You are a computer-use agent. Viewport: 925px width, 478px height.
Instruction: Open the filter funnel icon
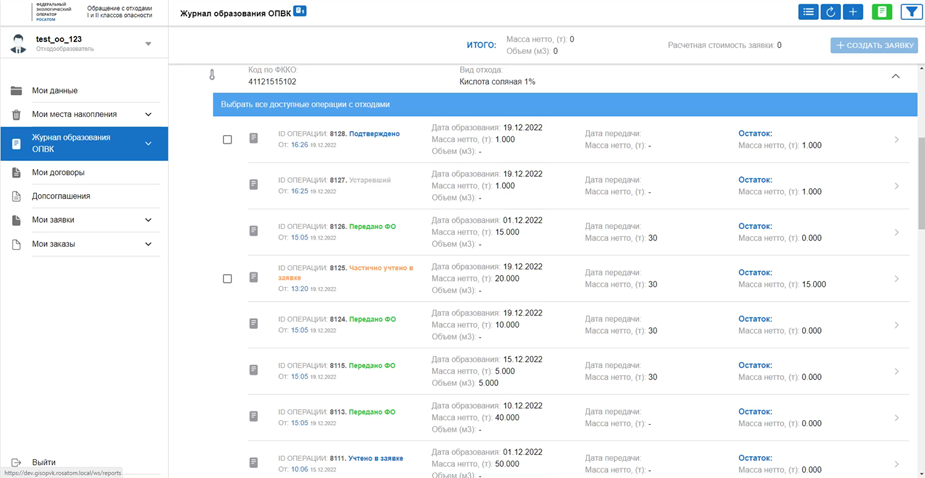(911, 12)
